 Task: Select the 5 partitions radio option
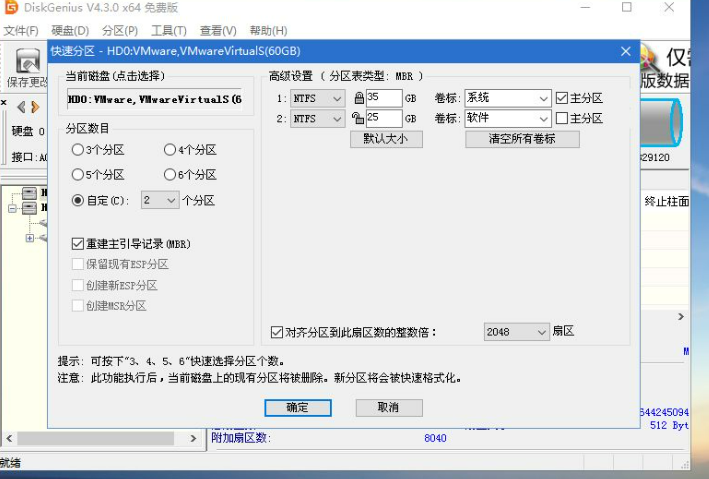point(78,175)
